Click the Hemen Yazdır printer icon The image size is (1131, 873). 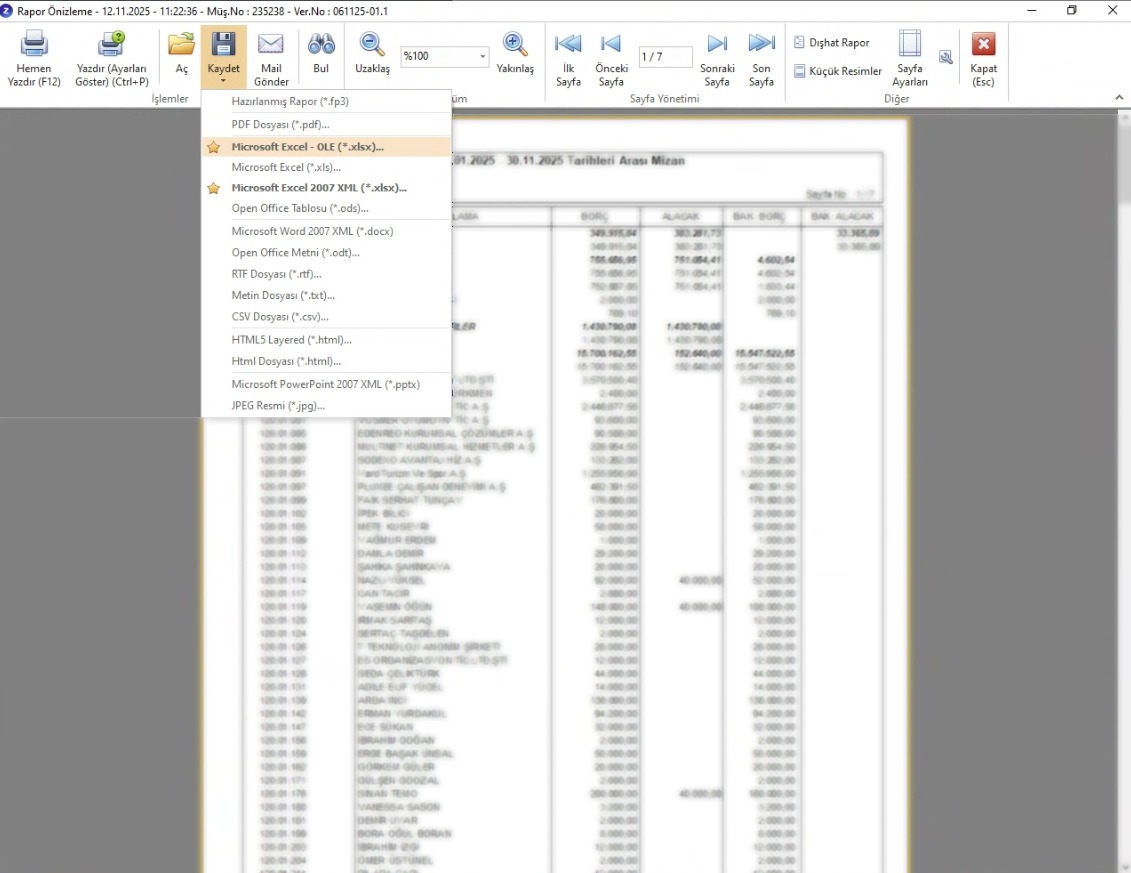pos(35,46)
